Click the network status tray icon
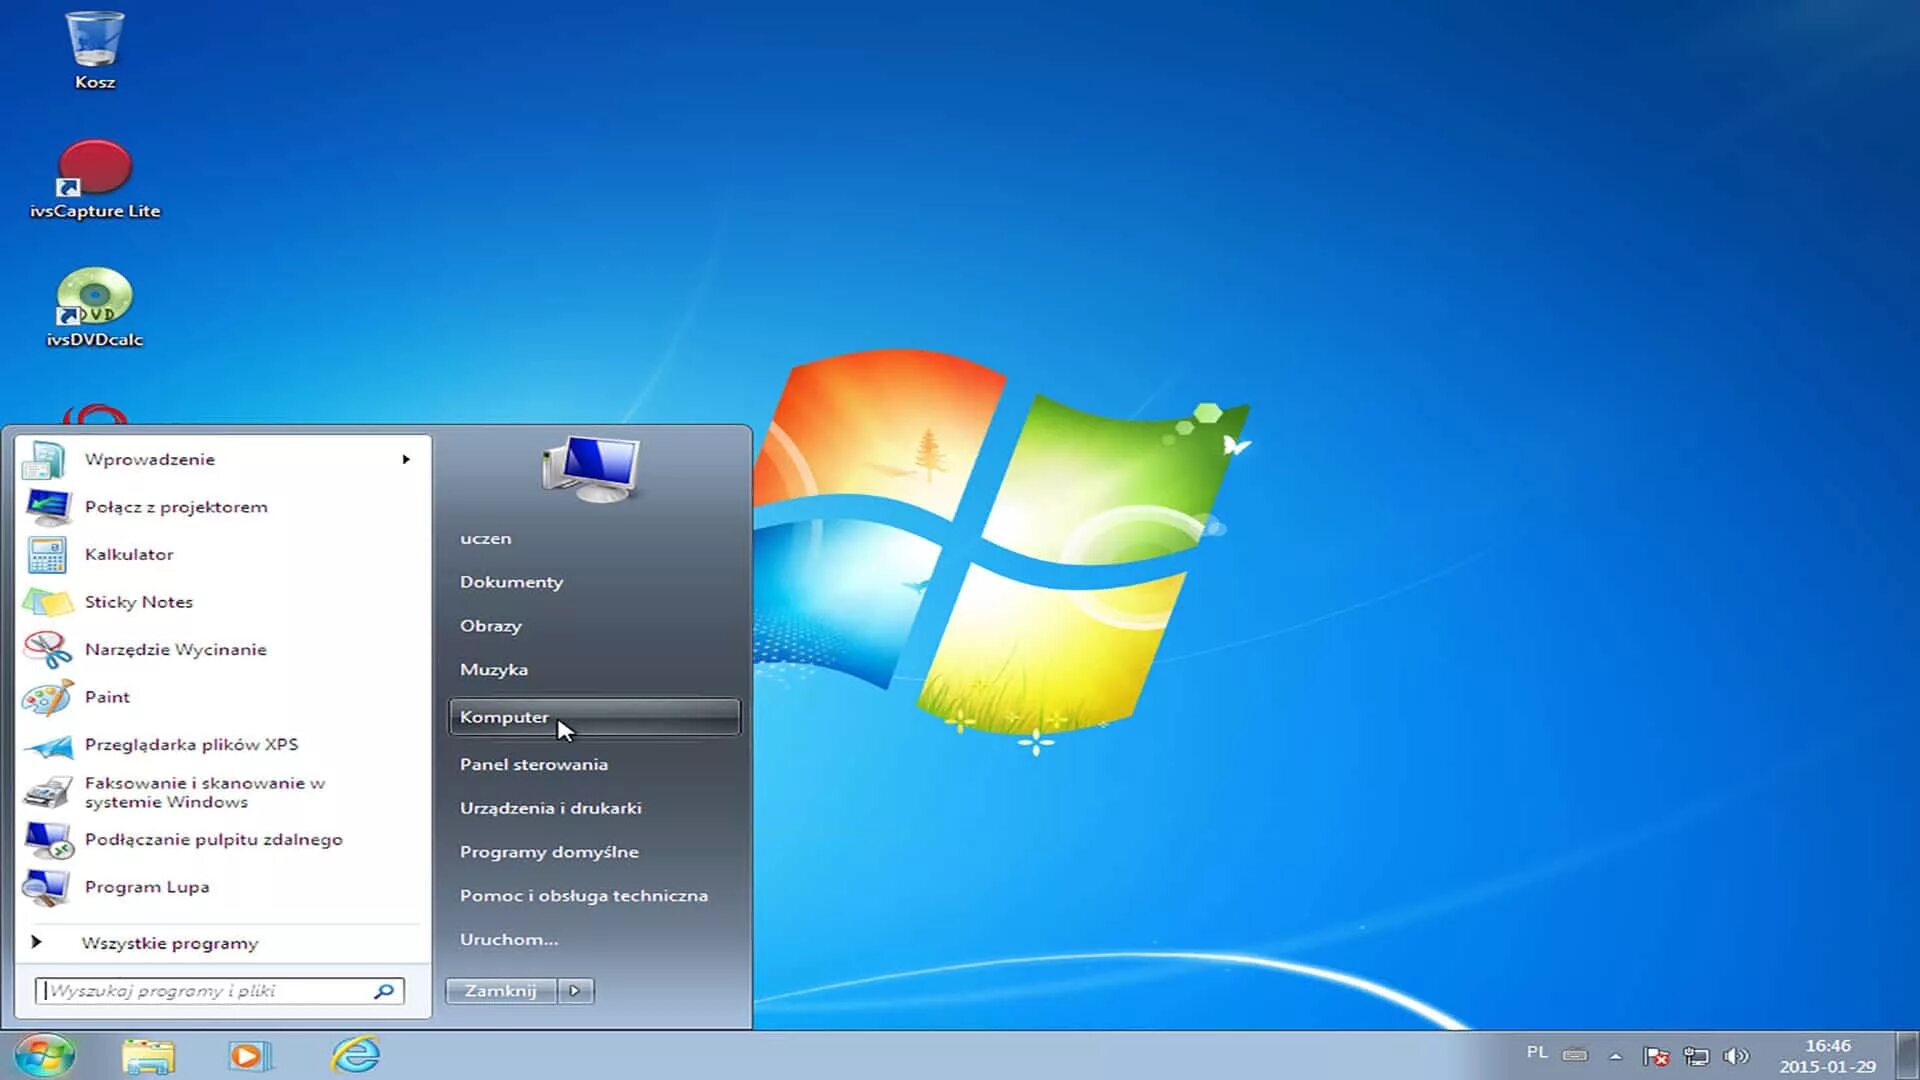 pos(1696,1056)
